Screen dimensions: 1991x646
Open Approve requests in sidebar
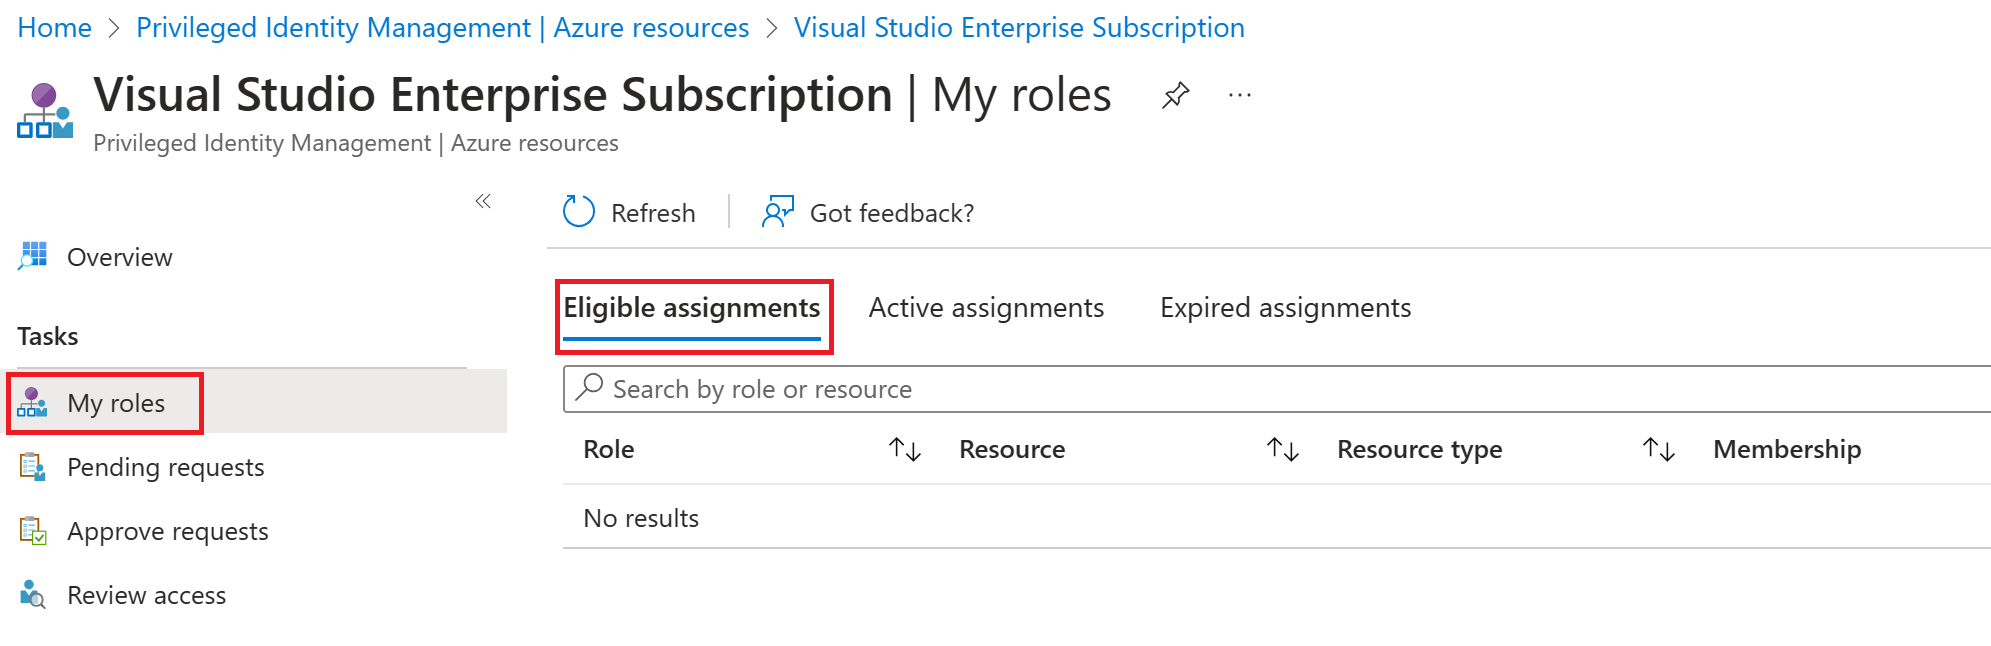coord(167,531)
